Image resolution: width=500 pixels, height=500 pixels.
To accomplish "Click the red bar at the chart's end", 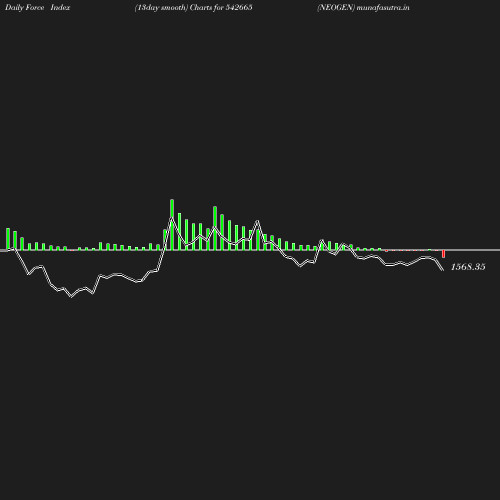I will [443, 254].
